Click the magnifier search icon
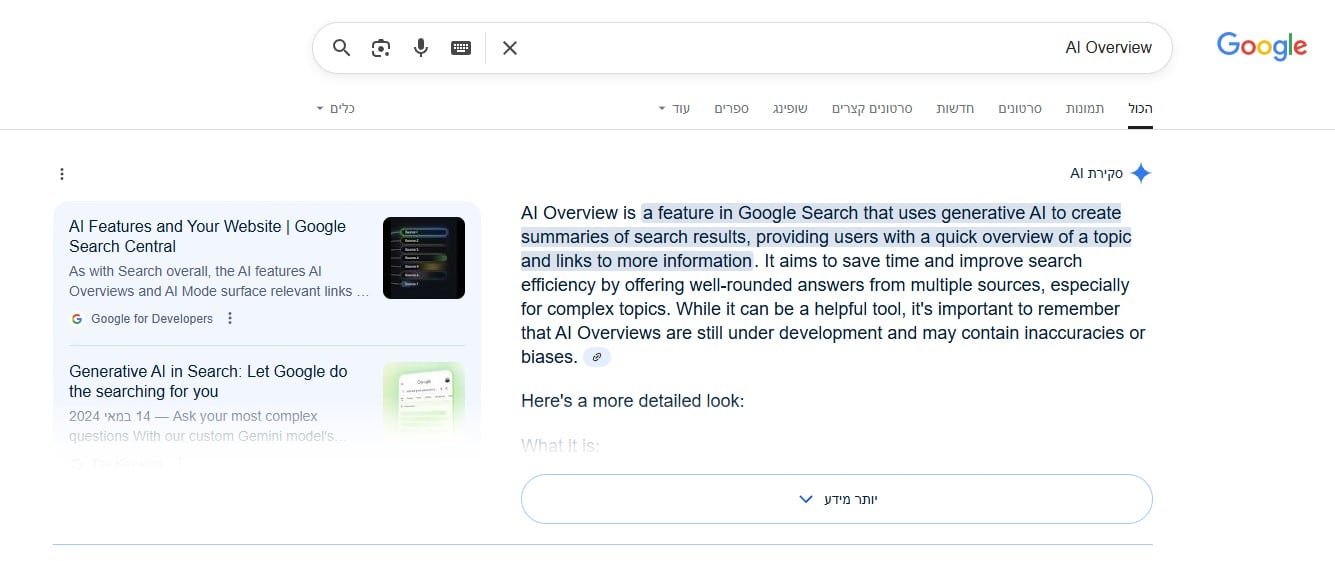This screenshot has height=561, width=1335. tap(341, 48)
